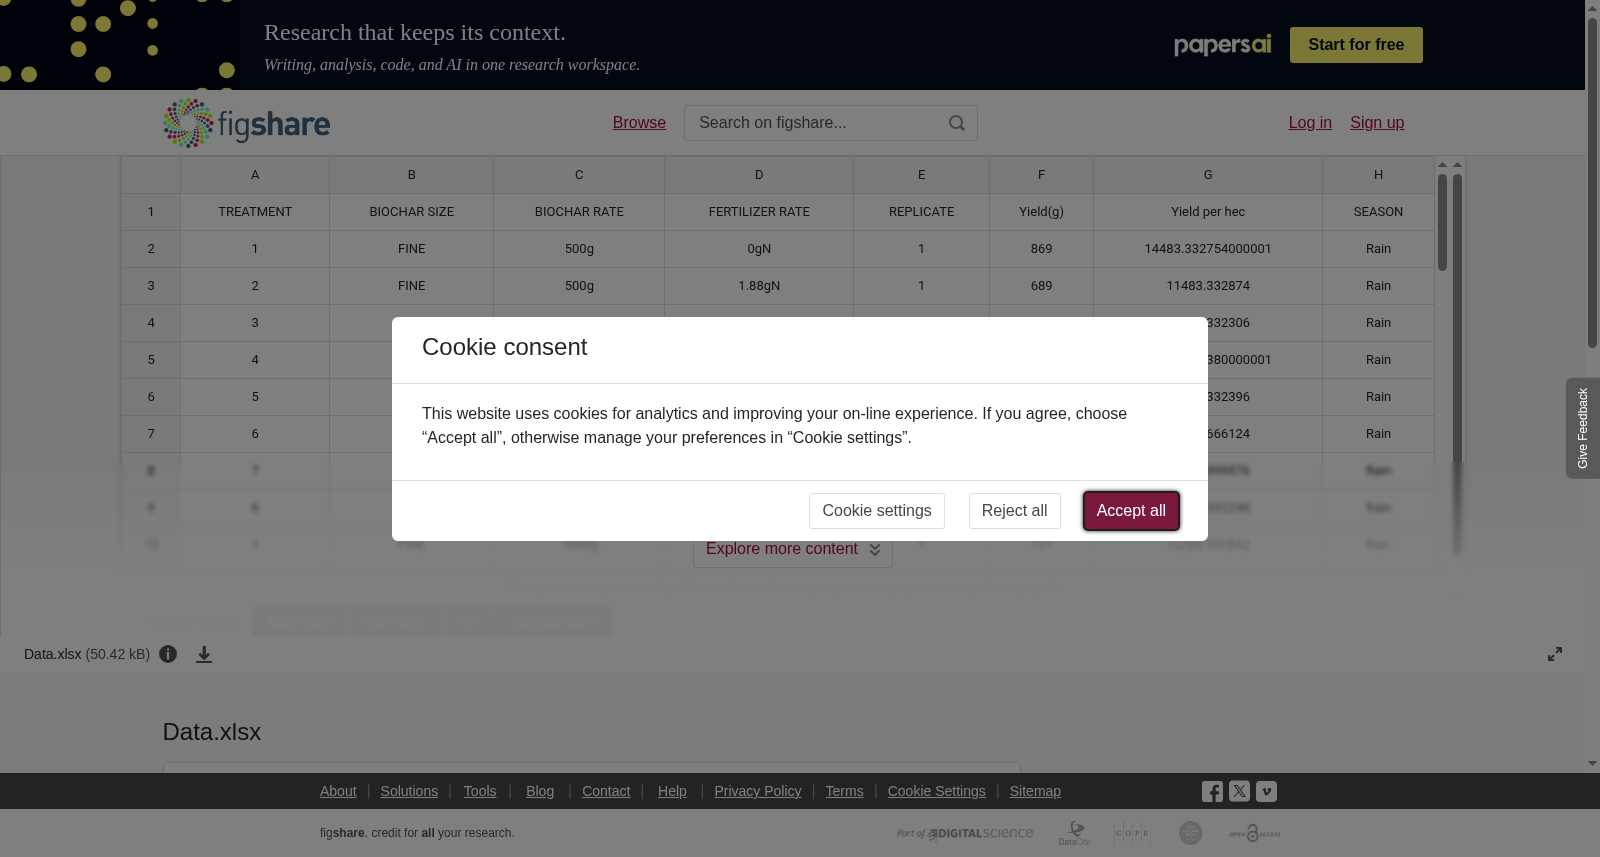Open Cookie Settings in the footer
This screenshot has width=1600, height=857.
937,791
